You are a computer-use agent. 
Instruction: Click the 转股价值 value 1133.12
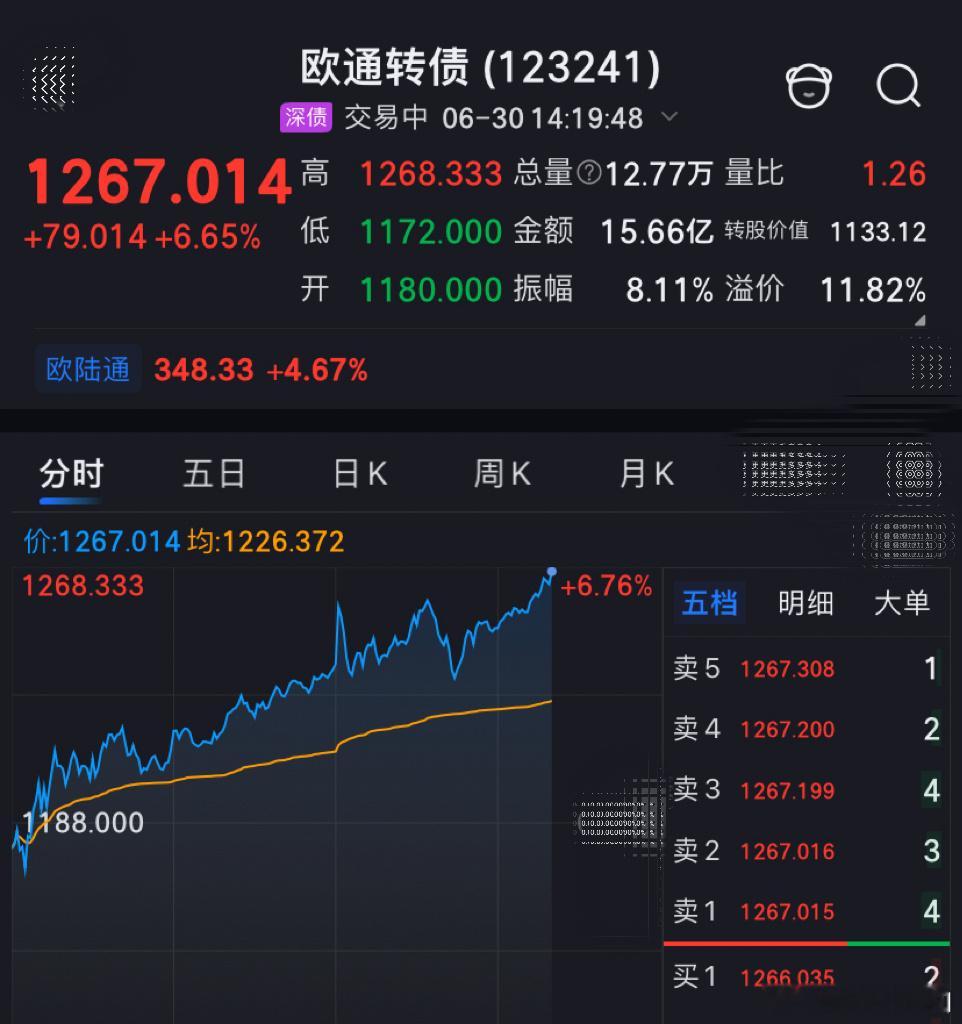point(878,232)
